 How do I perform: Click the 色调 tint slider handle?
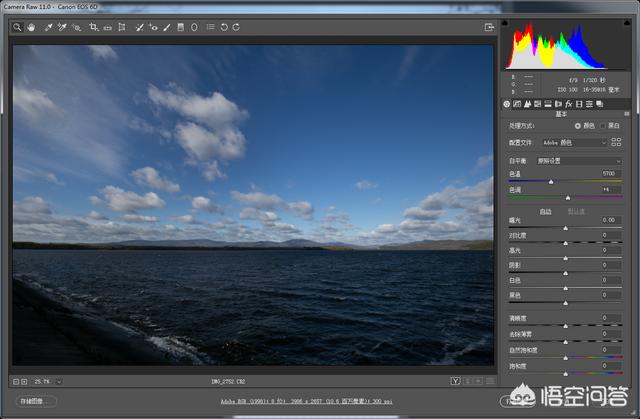tap(568, 198)
